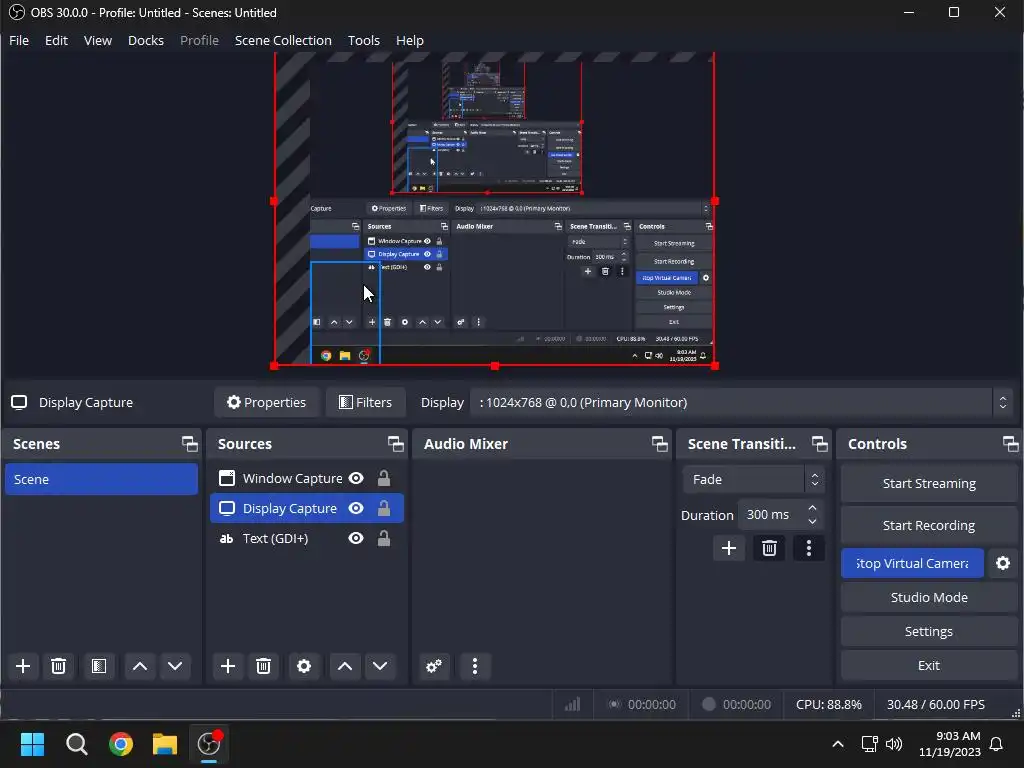Viewport: 1024px width, 768px height.
Task: Open source properties gear in Sources dock
Action: pos(304,666)
